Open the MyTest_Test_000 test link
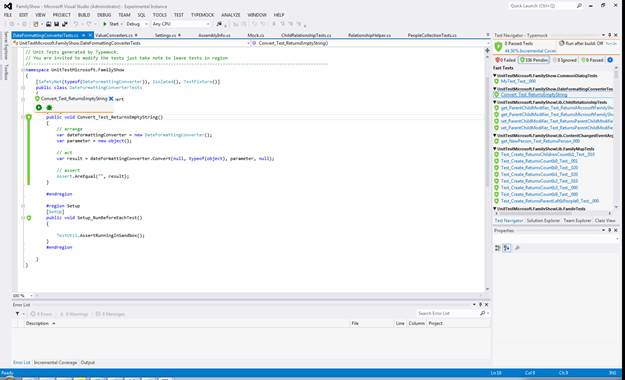Screen dimensions: 625x380 (518, 81)
